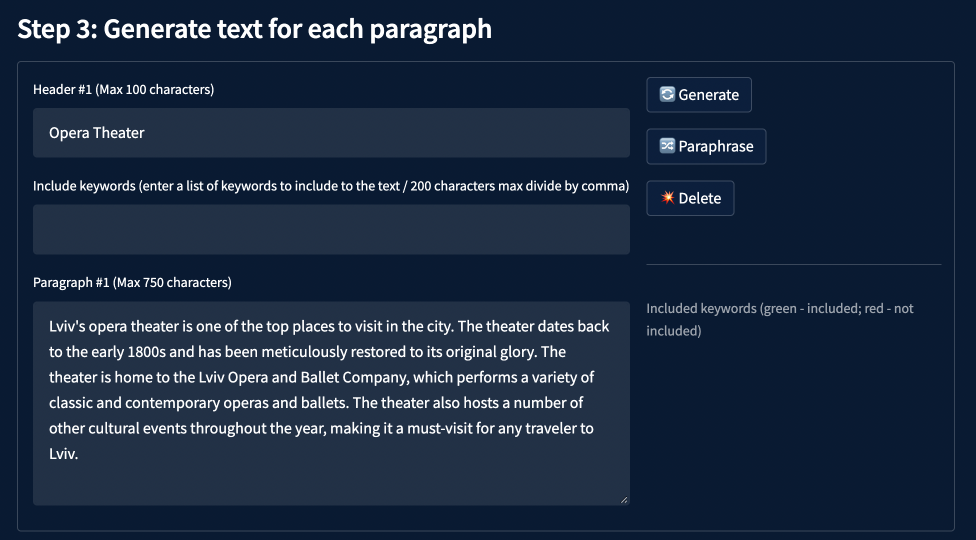Delete paragraph #1 with the Delete button
The width and height of the screenshot is (976, 540).
coord(690,198)
